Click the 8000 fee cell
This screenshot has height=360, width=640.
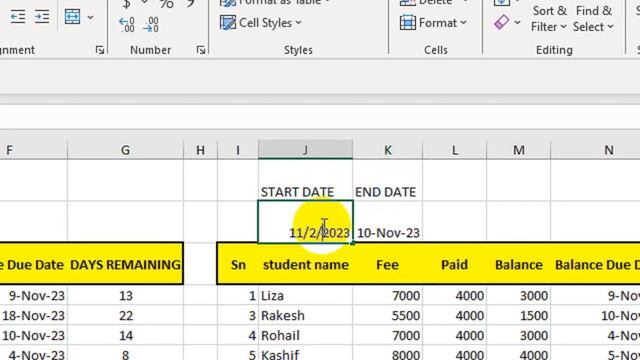[x=387, y=353]
